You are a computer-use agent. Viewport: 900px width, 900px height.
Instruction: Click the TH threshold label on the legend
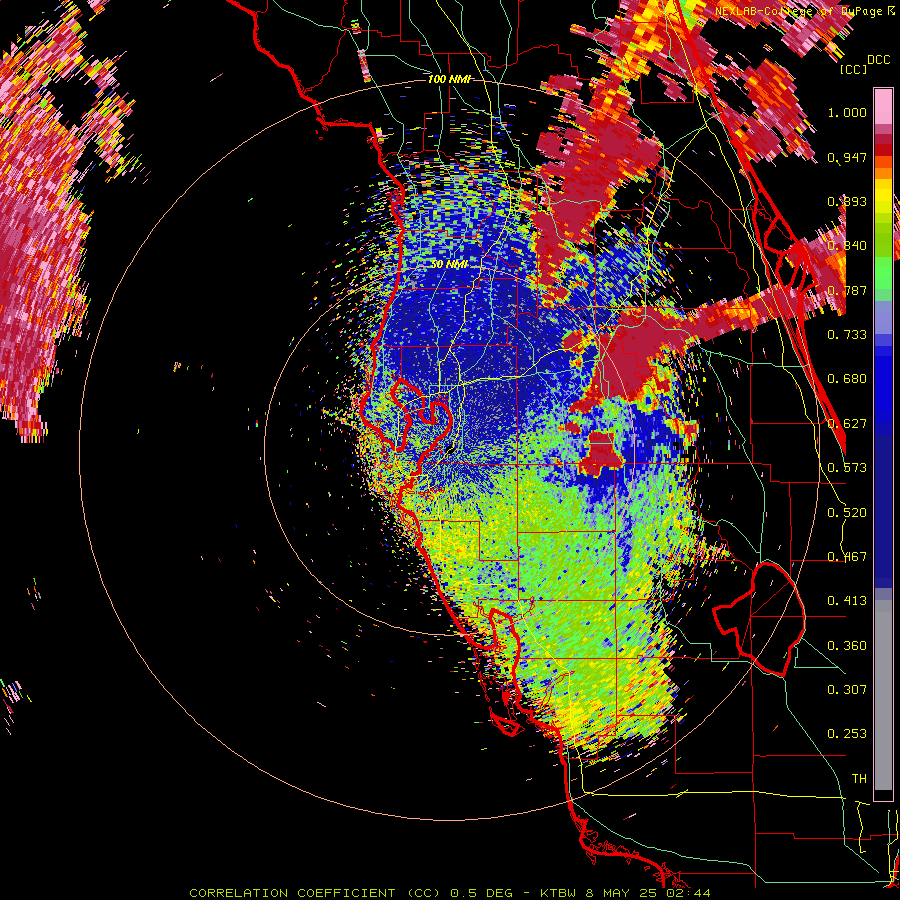pyautogui.click(x=859, y=779)
